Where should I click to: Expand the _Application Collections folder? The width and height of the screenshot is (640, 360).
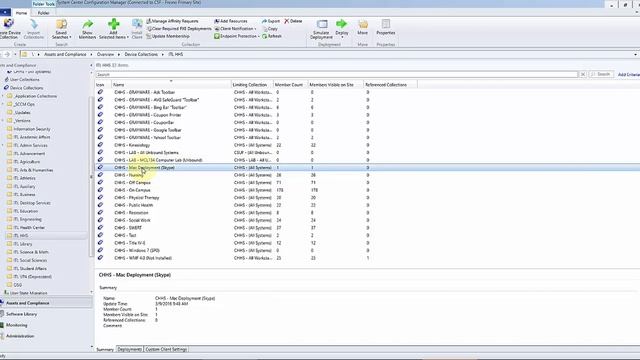pyautogui.click(x=3, y=96)
